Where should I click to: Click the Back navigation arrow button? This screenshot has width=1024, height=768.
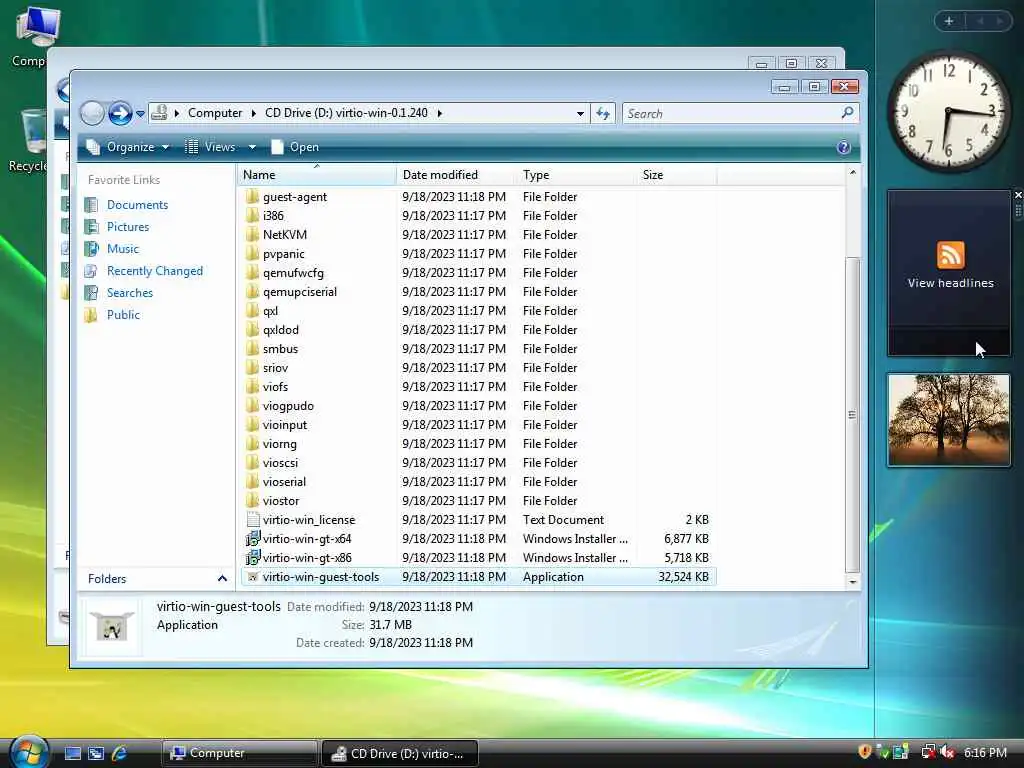point(92,114)
